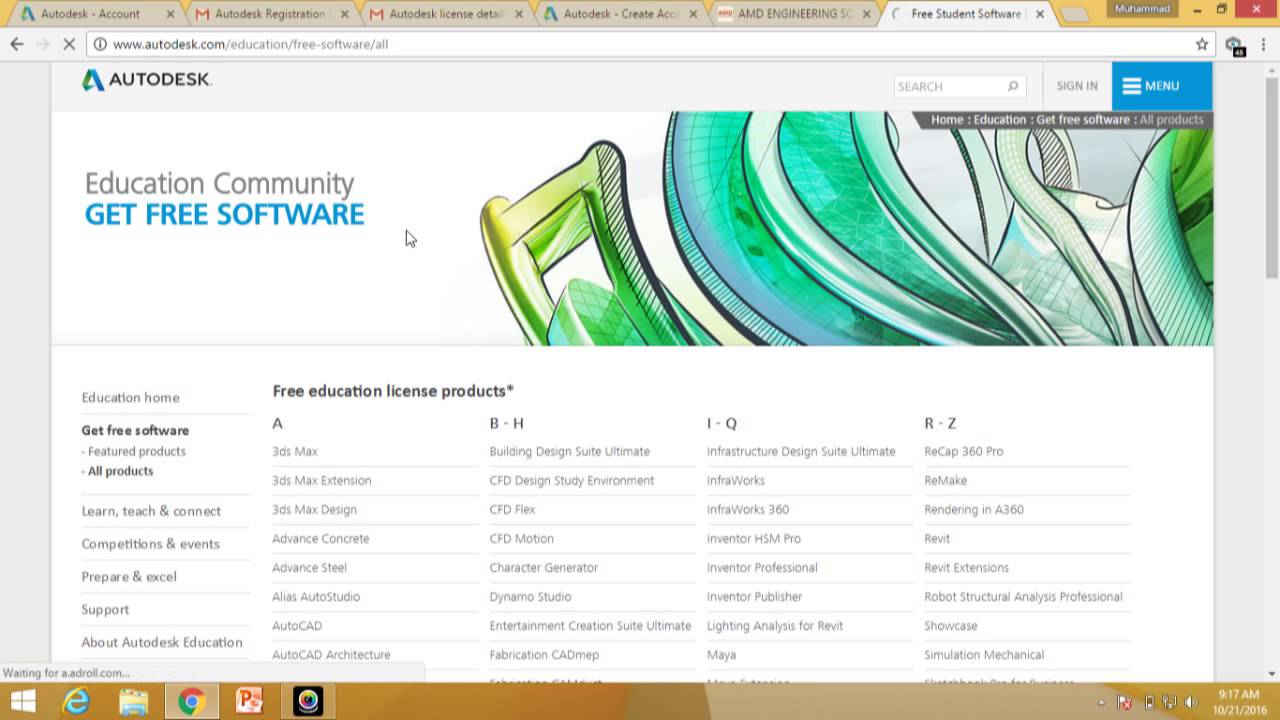This screenshot has width=1280, height=720.
Task: Go to Education home in sidebar
Action: [131, 397]
